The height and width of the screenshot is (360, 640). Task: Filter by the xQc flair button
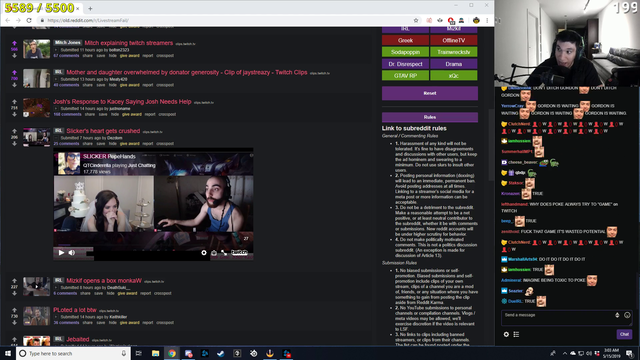point(453,76)
